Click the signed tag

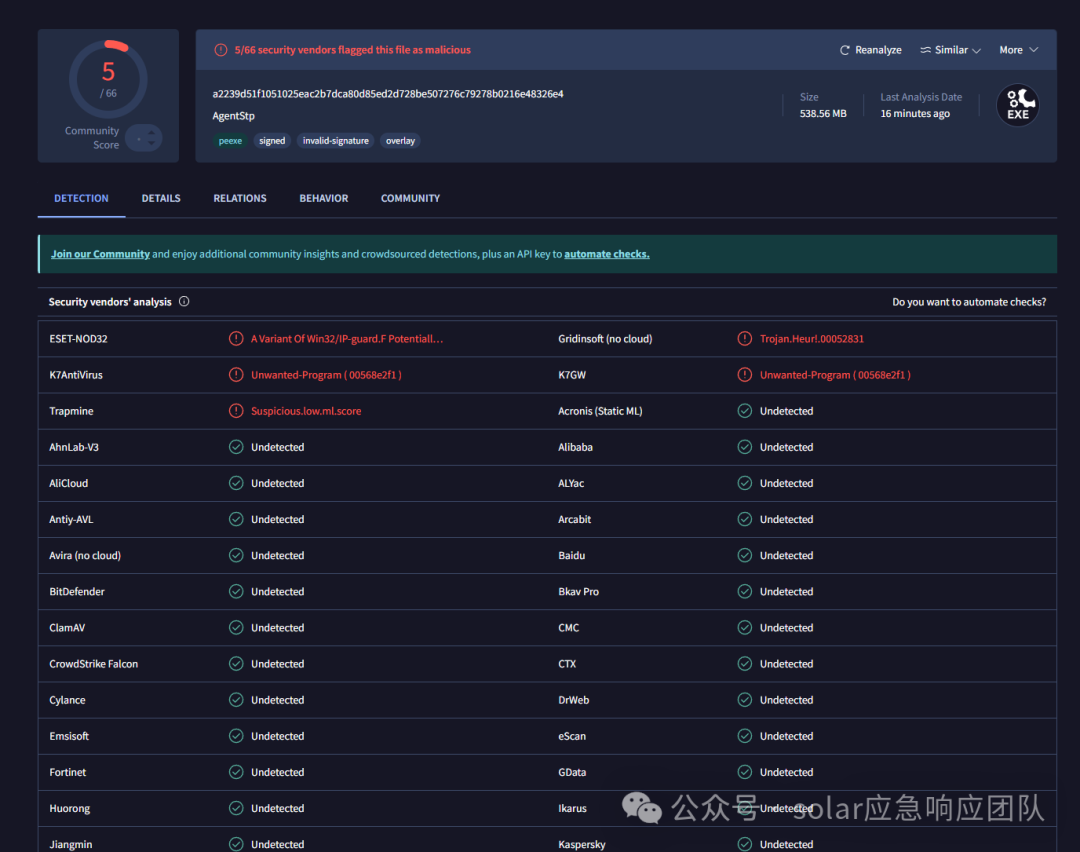pos(272,141)
